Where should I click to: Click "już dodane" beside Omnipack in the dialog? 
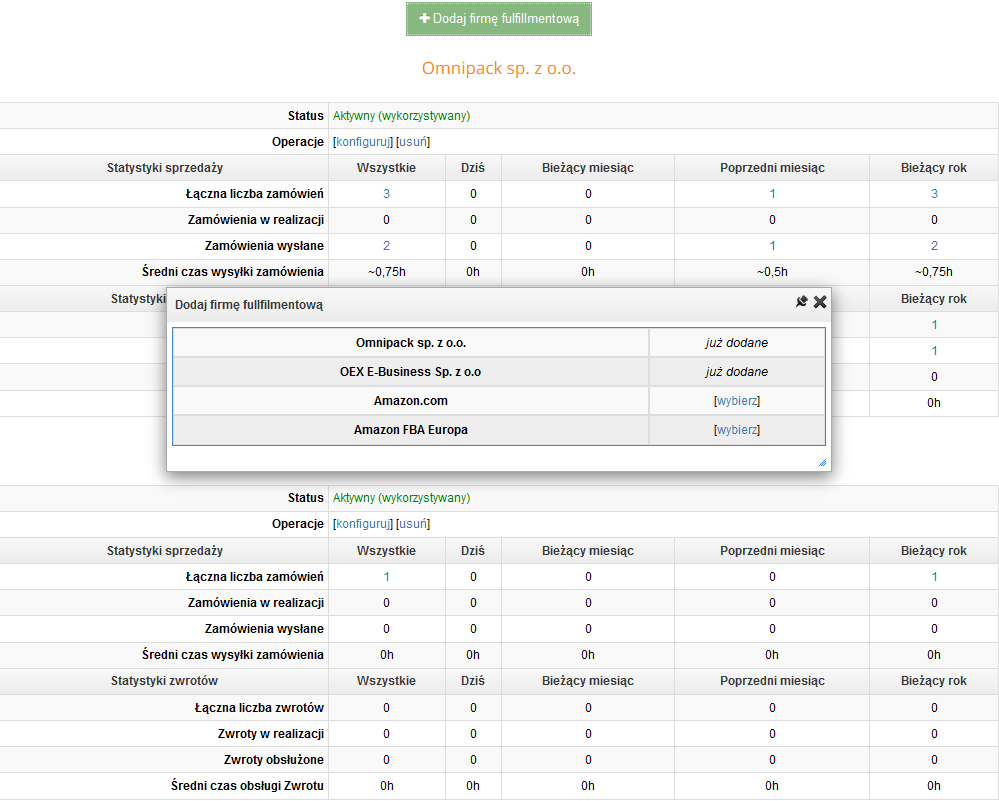tap(737, 343)
